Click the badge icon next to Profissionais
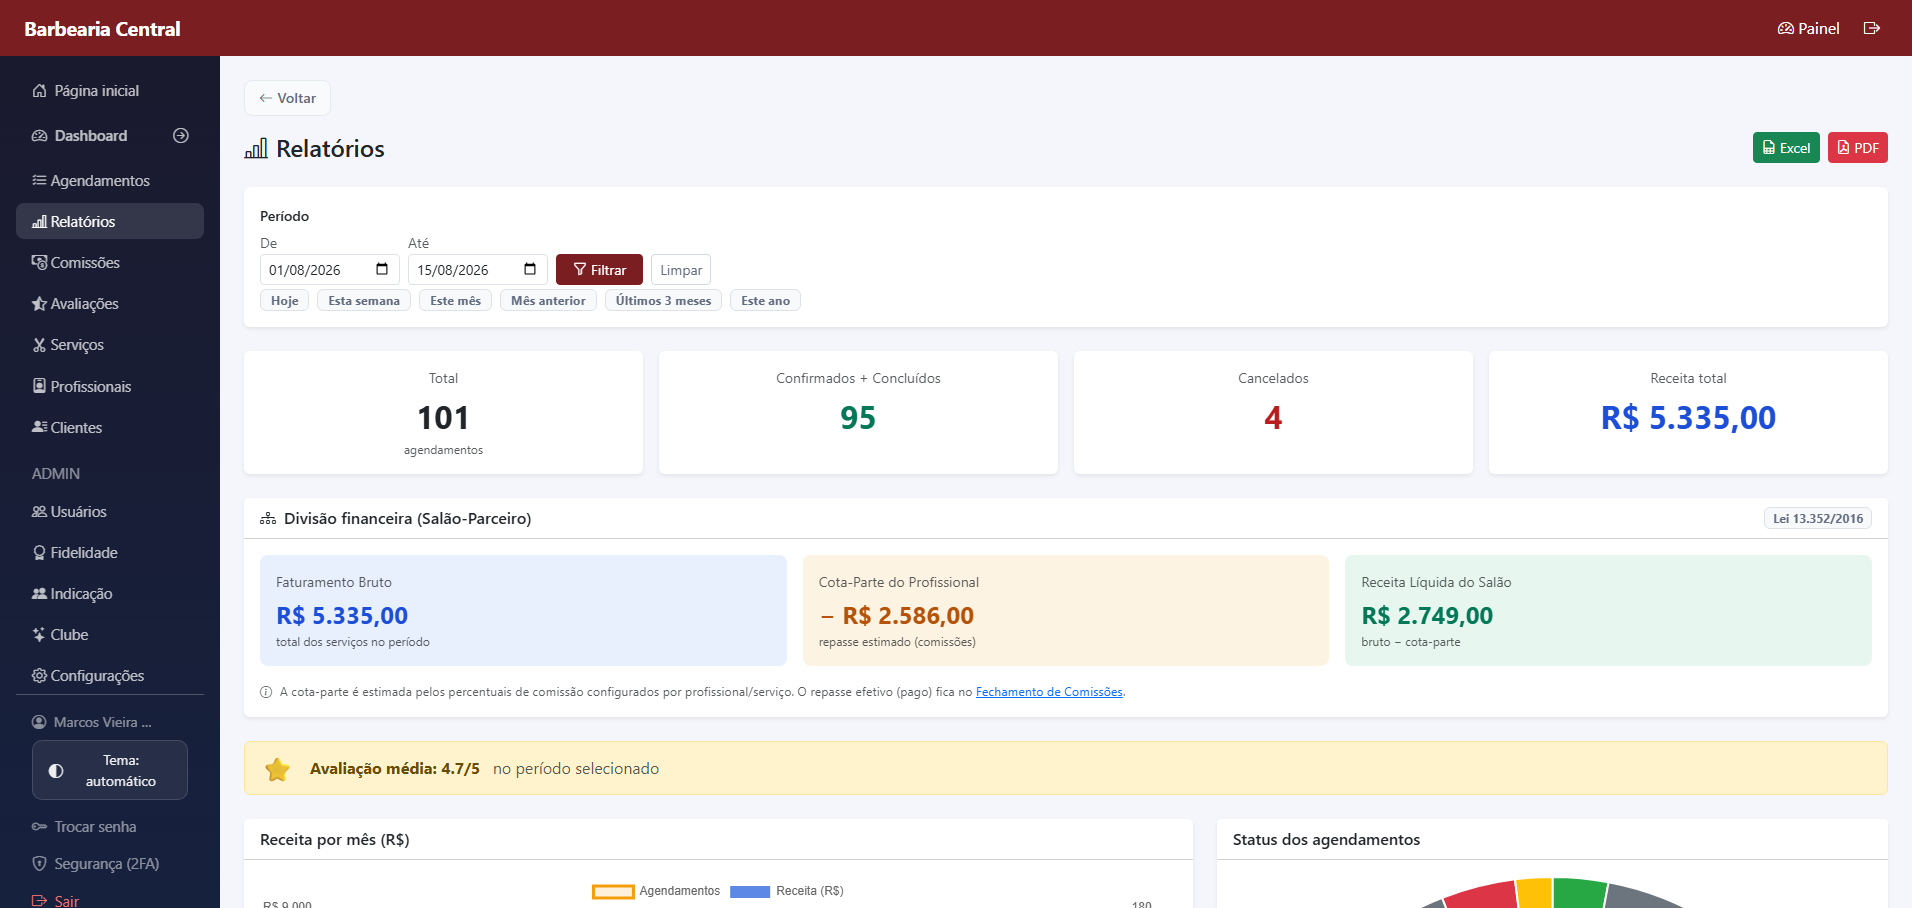1912x908 pixels. pos(40,386)
